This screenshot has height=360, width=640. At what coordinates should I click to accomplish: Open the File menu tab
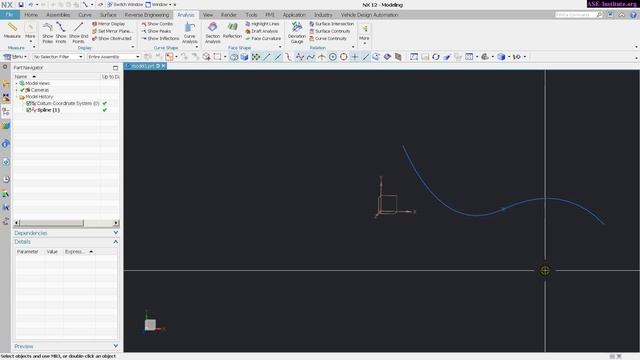(x=9, y=15)
